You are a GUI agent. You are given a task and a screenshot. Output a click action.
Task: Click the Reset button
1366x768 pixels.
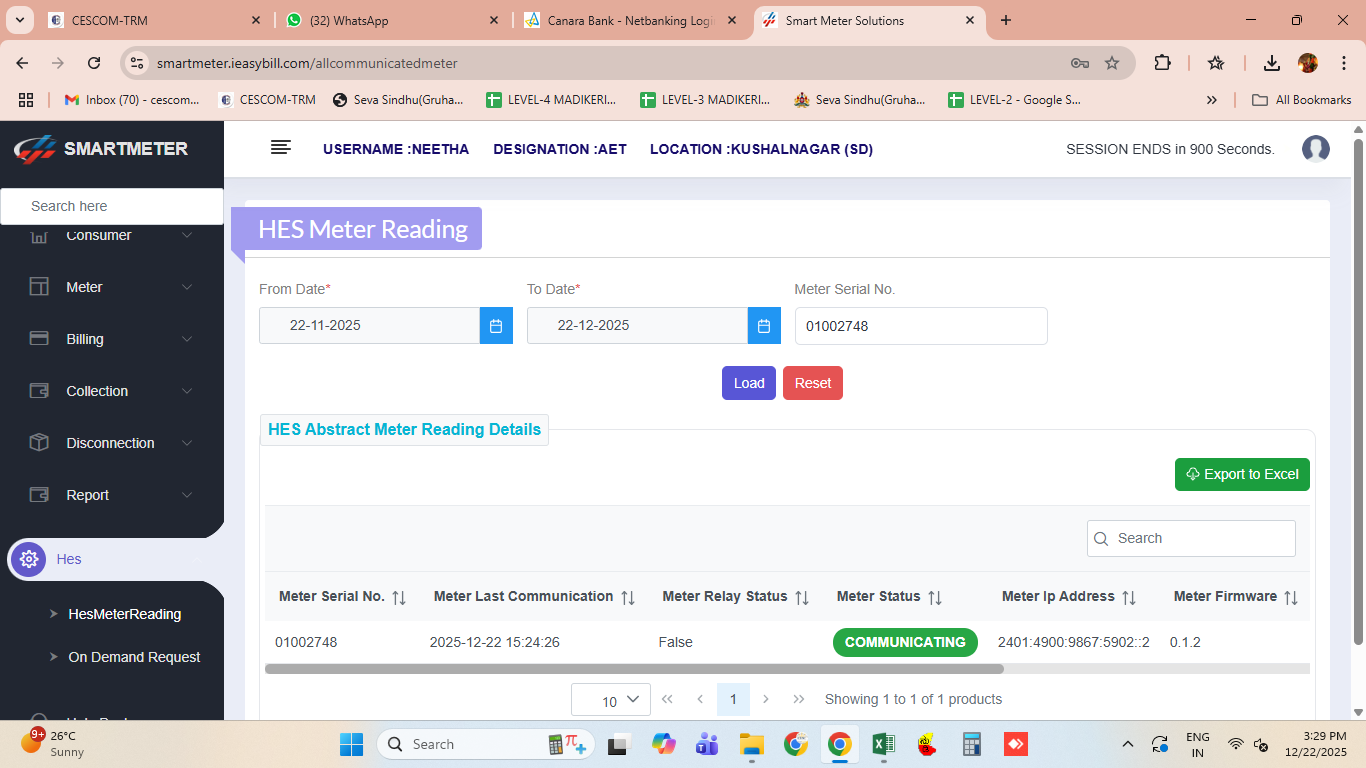pos(813,383)
